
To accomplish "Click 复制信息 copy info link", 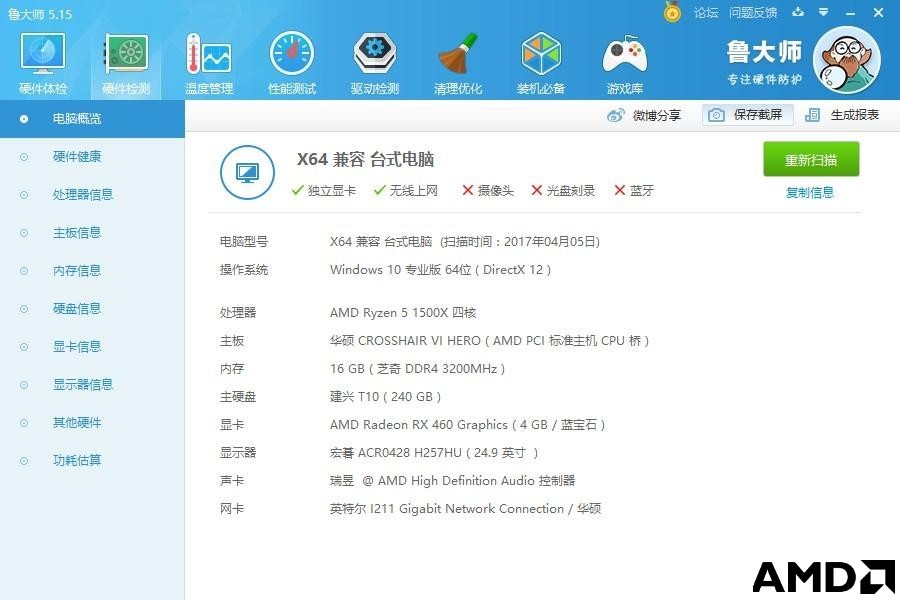I will pos(810,193).
